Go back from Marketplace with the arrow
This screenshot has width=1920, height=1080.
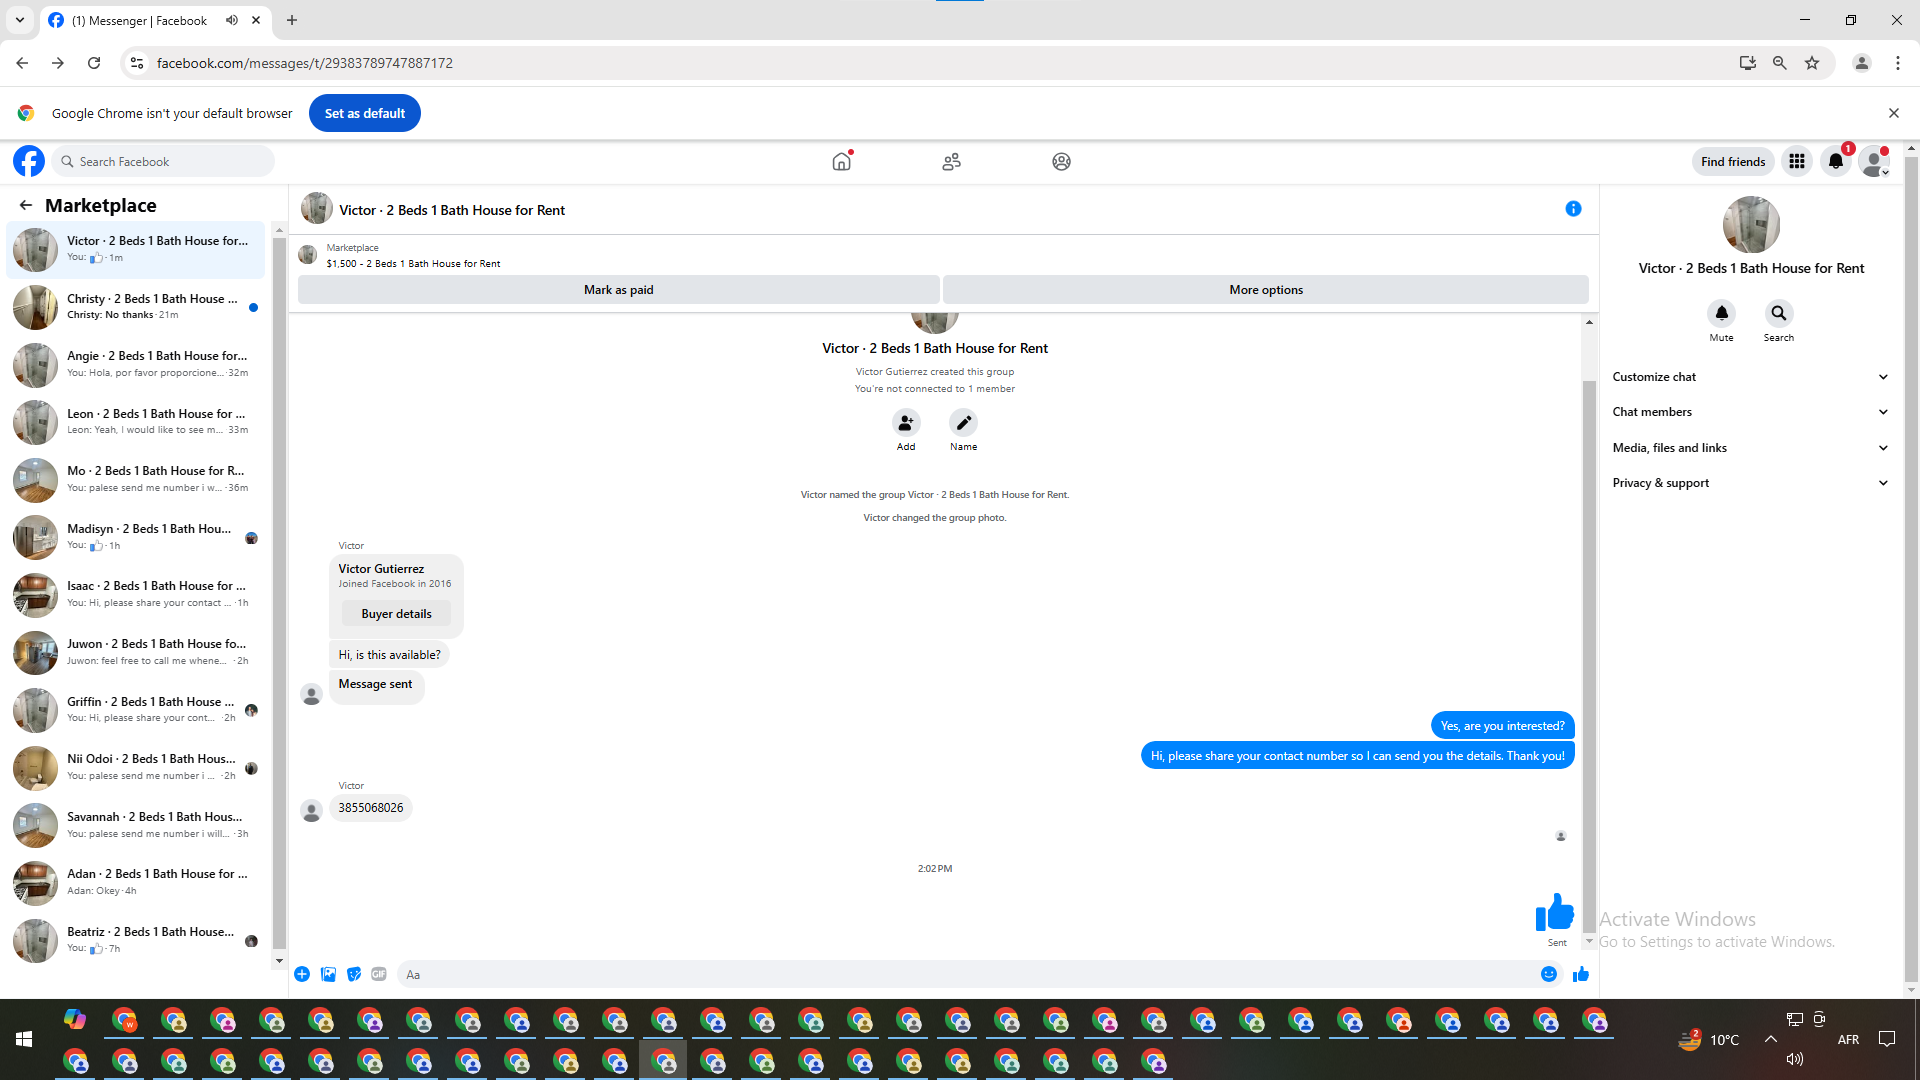[x=26, y=205]
